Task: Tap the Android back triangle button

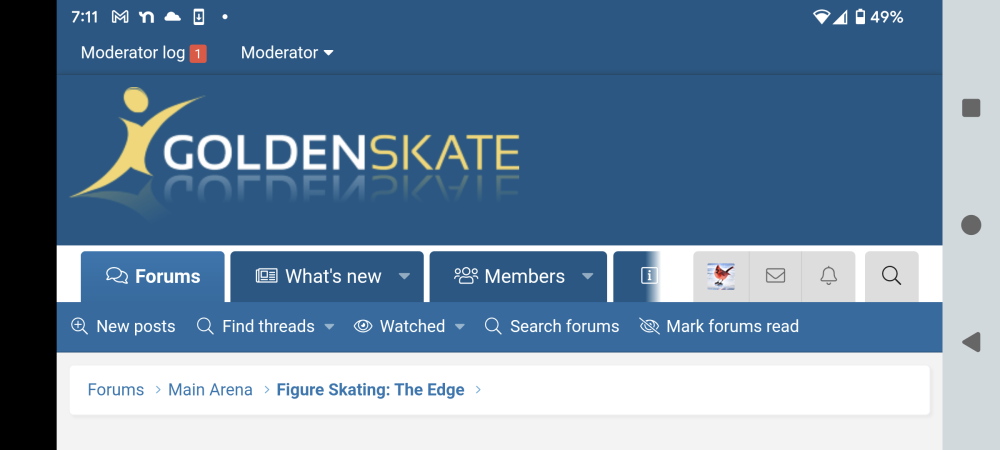Action: pyautogui.click(x=970, y=342)
